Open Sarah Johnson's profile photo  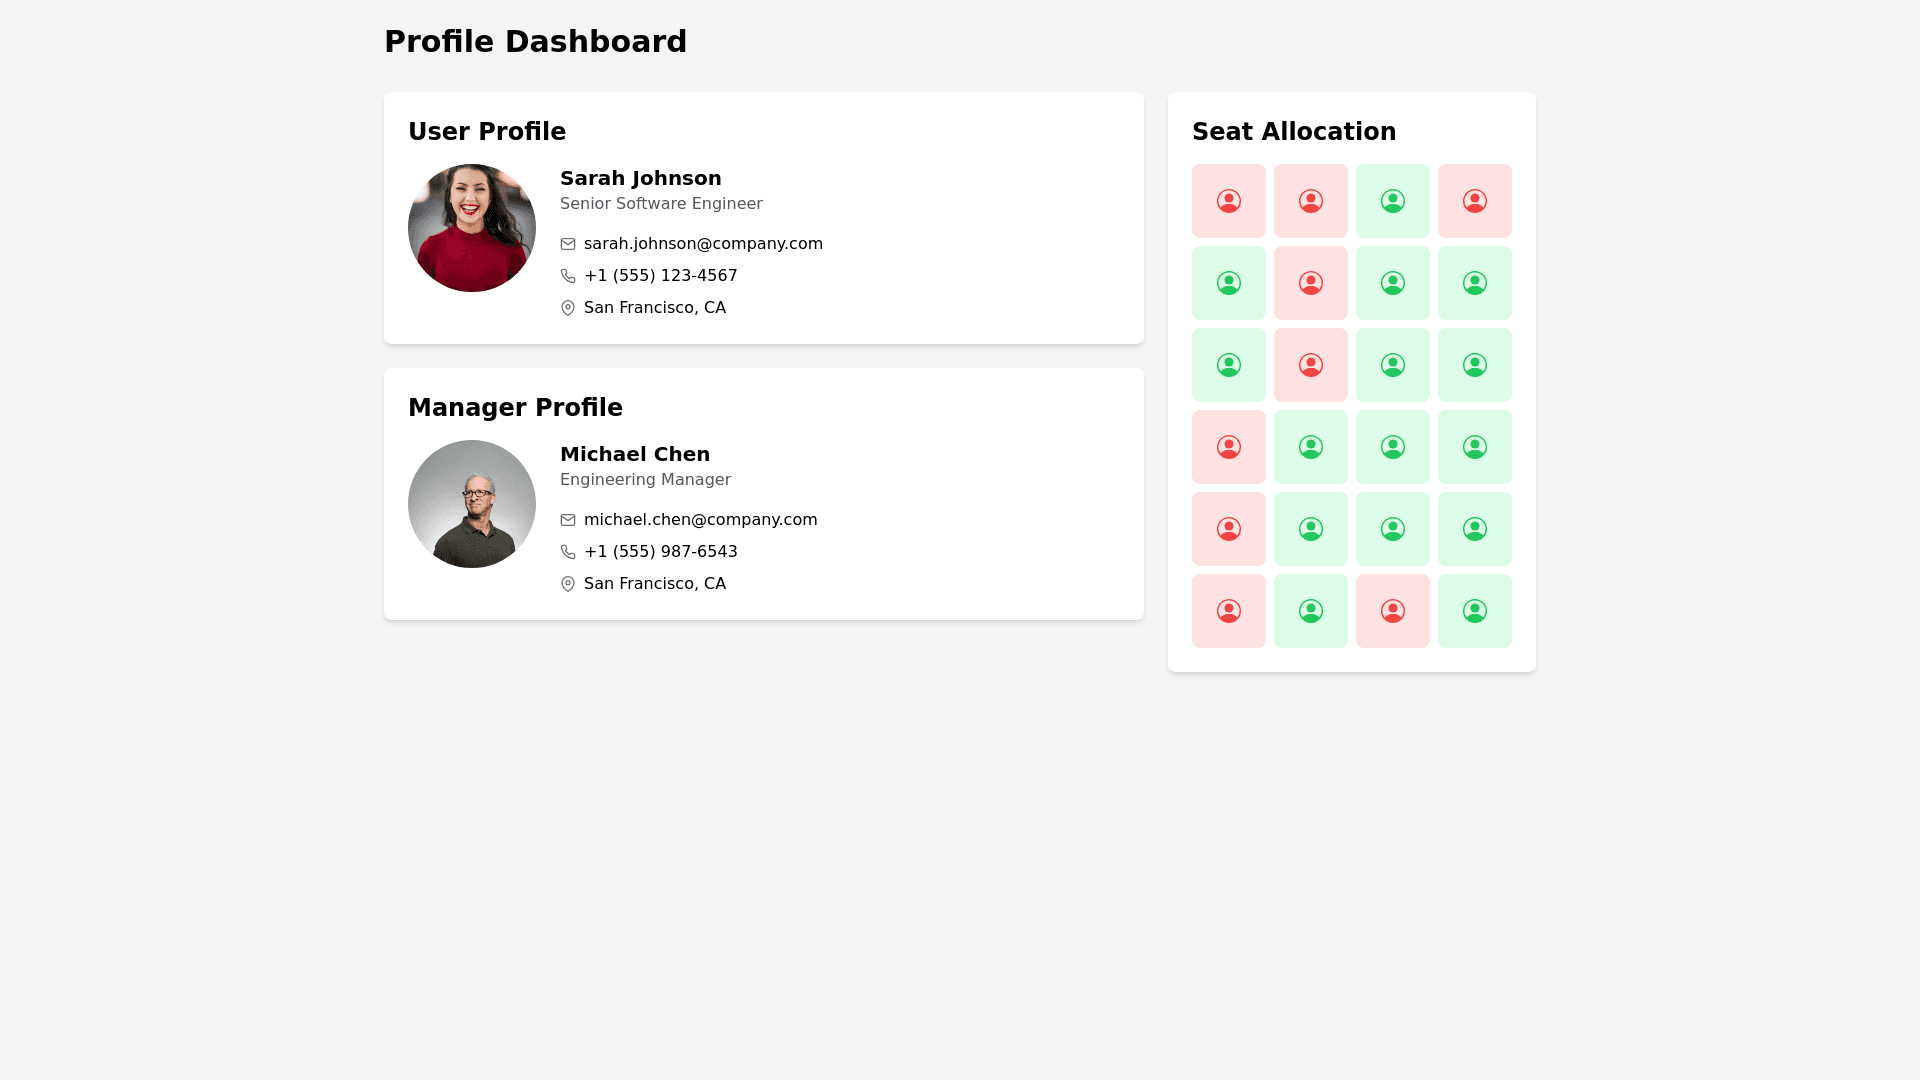coord(472,228)
